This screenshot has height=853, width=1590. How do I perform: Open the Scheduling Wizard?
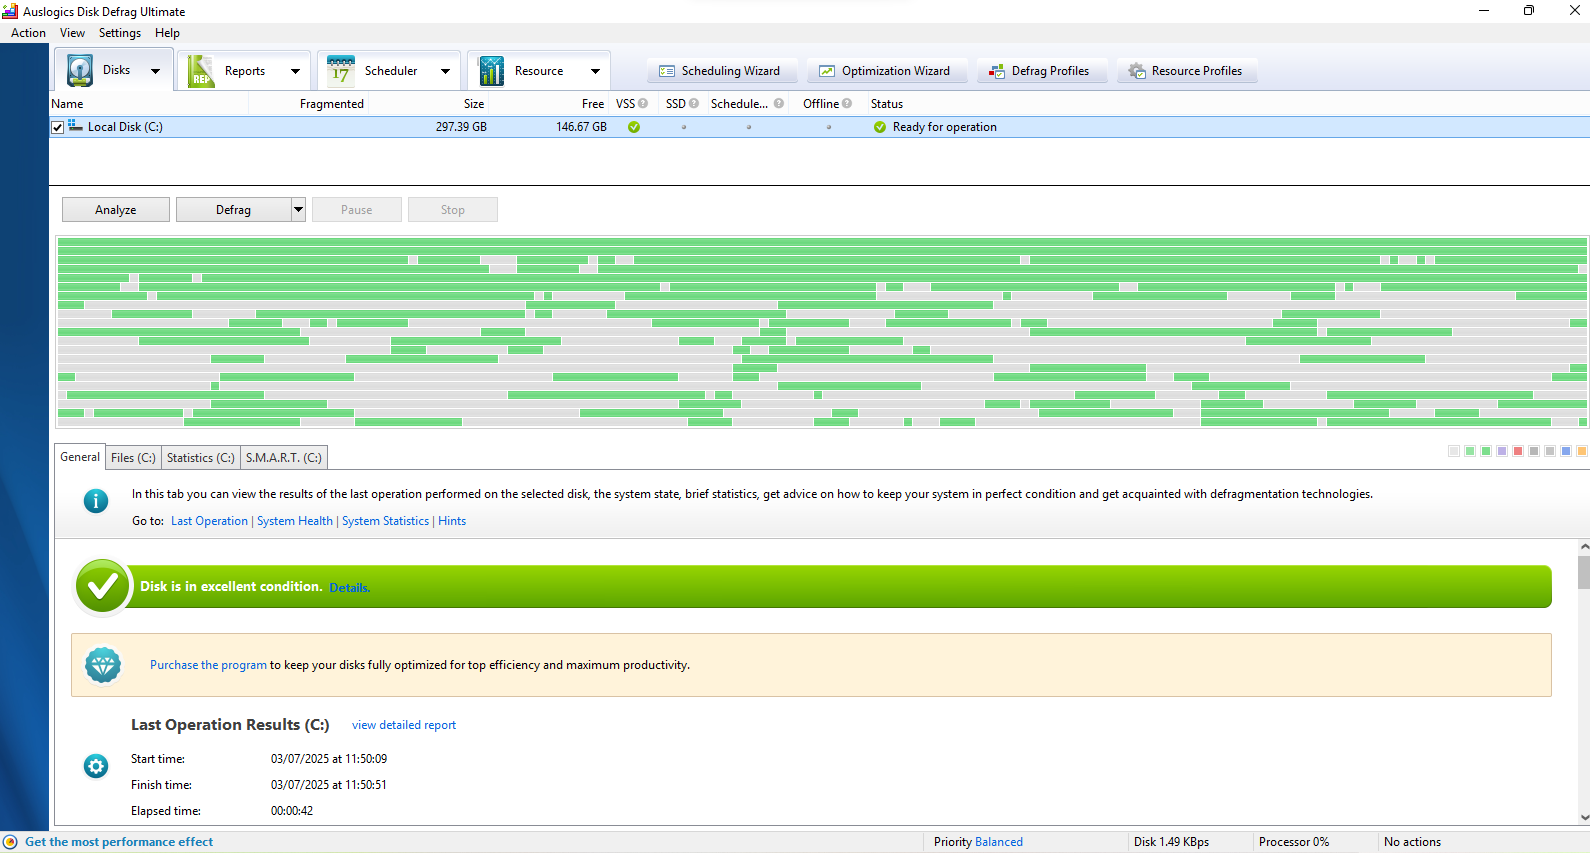[x=721, y=71]
